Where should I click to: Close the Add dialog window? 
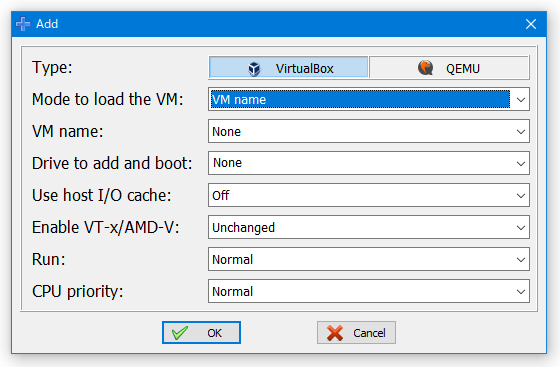click(531, 24)
